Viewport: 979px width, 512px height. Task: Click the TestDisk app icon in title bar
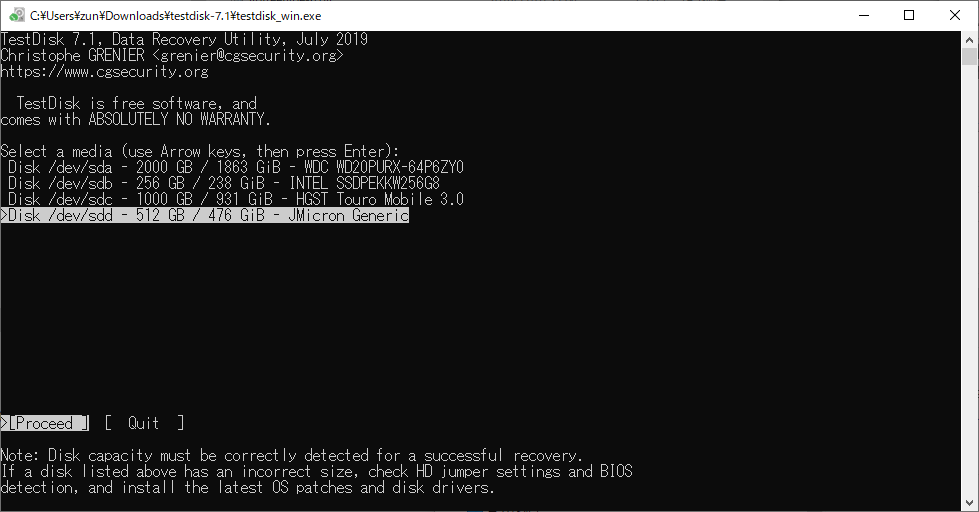pyautogui.click(x=17, y=16)
